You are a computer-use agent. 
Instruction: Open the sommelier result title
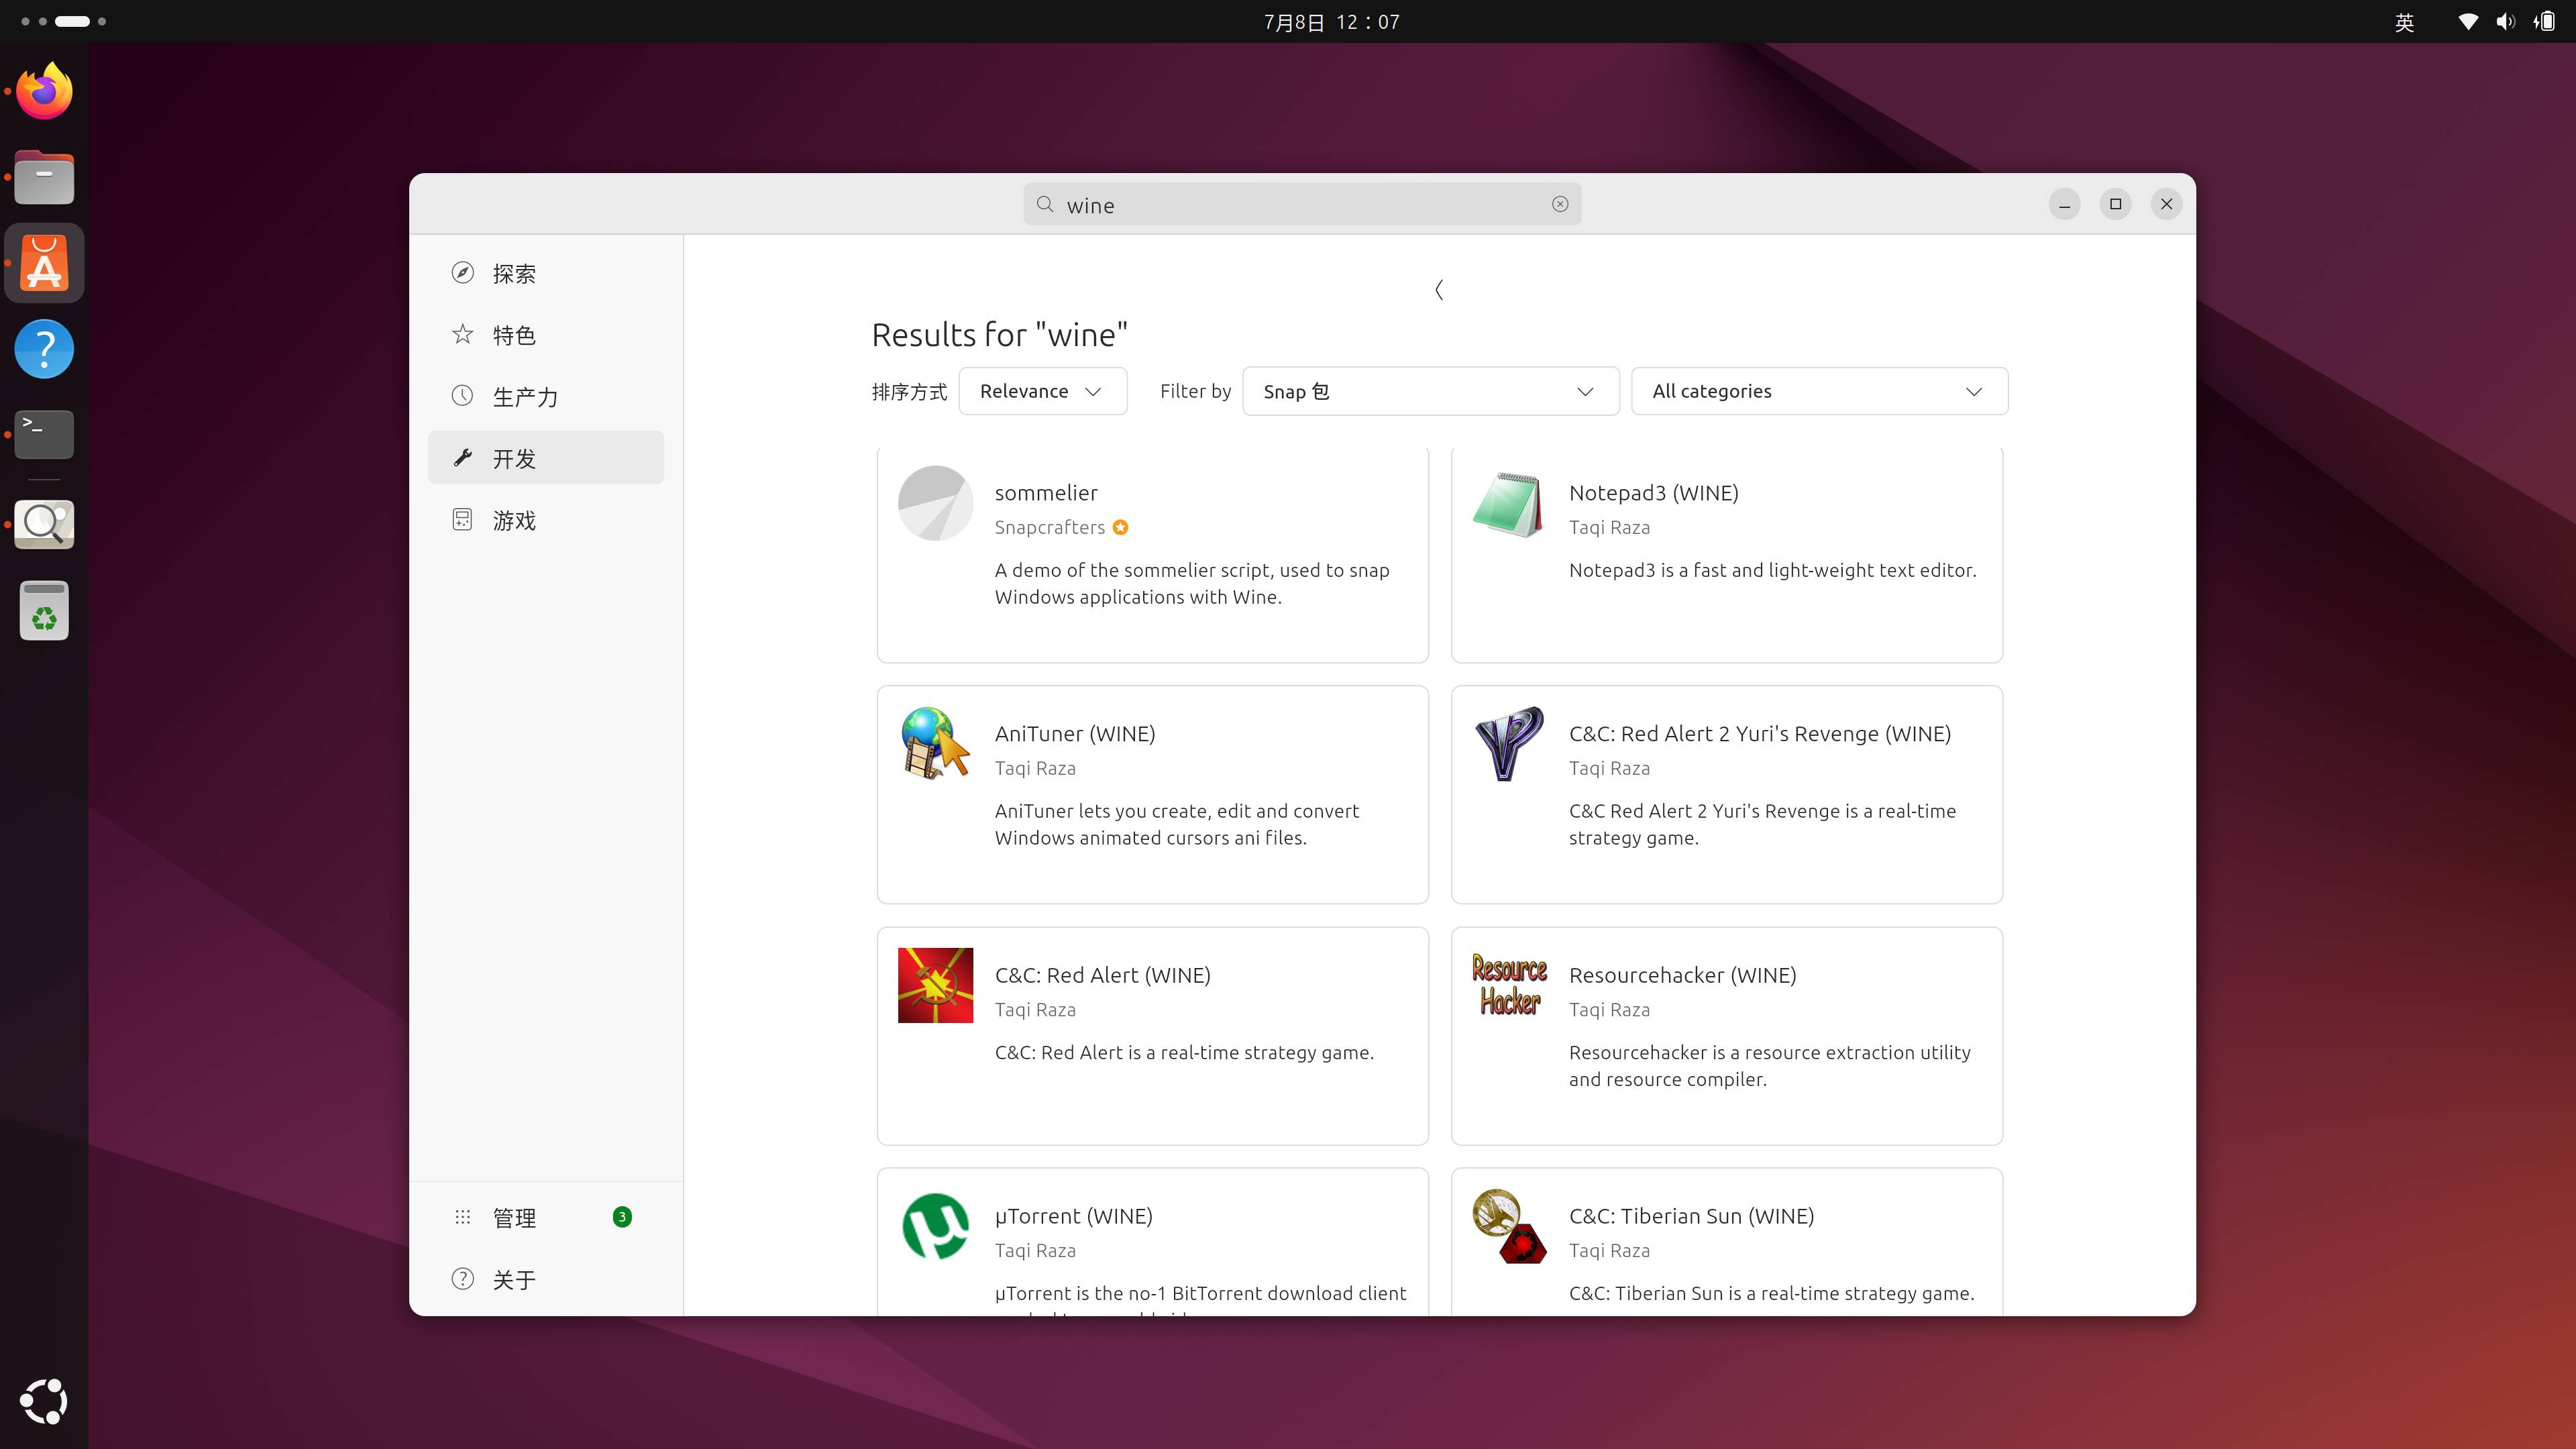(1046, 492)
